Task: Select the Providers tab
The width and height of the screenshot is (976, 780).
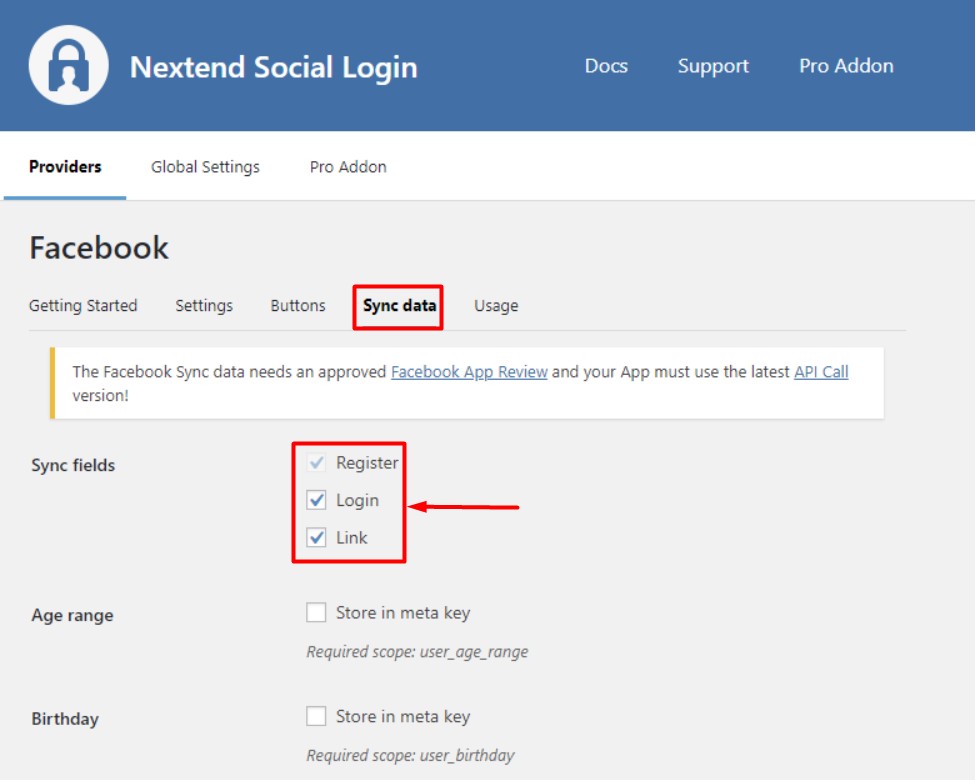Action: [65, 167]
